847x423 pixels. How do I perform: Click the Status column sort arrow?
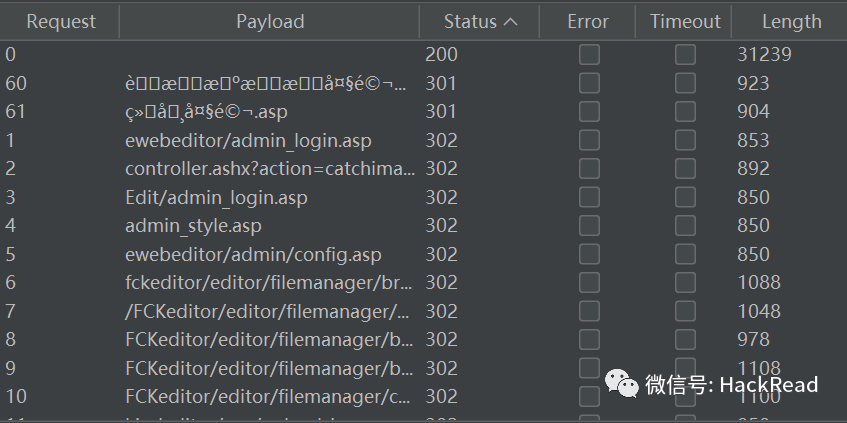coord(510,22)
